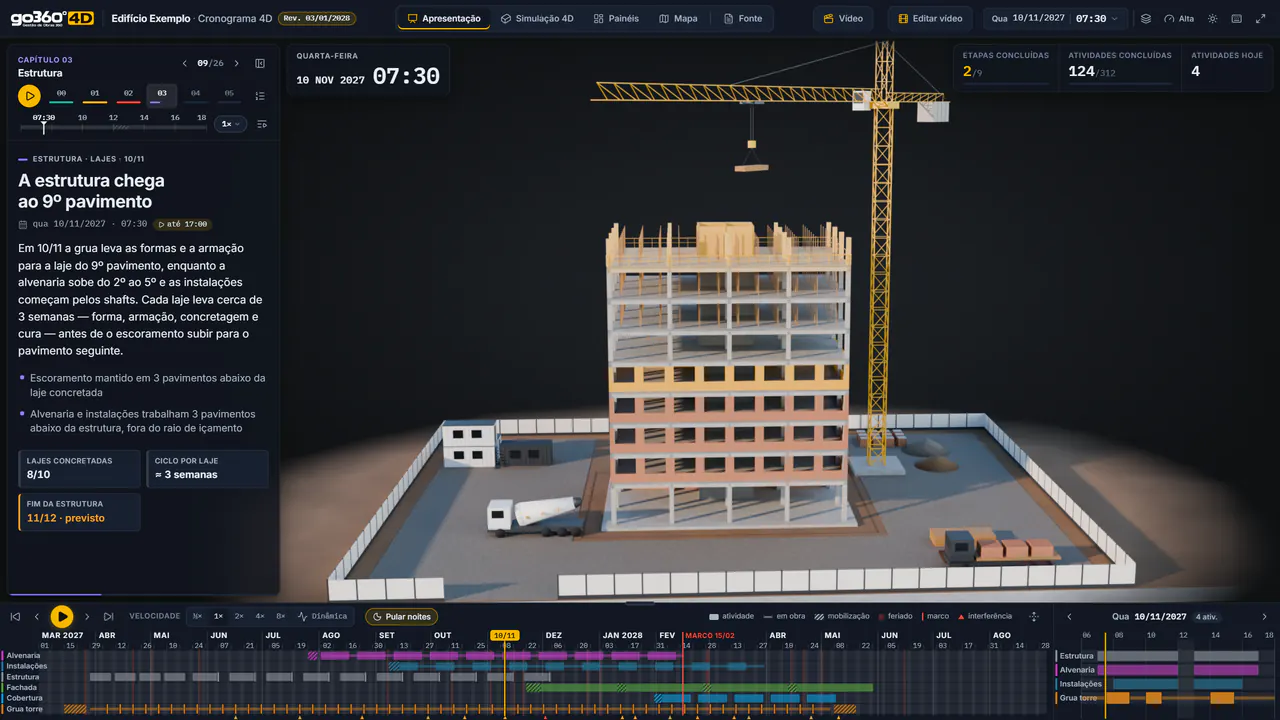This screenshot has height=720, width=1280.
Task: Set playback speed to 4×
Action: coord(260,617)
